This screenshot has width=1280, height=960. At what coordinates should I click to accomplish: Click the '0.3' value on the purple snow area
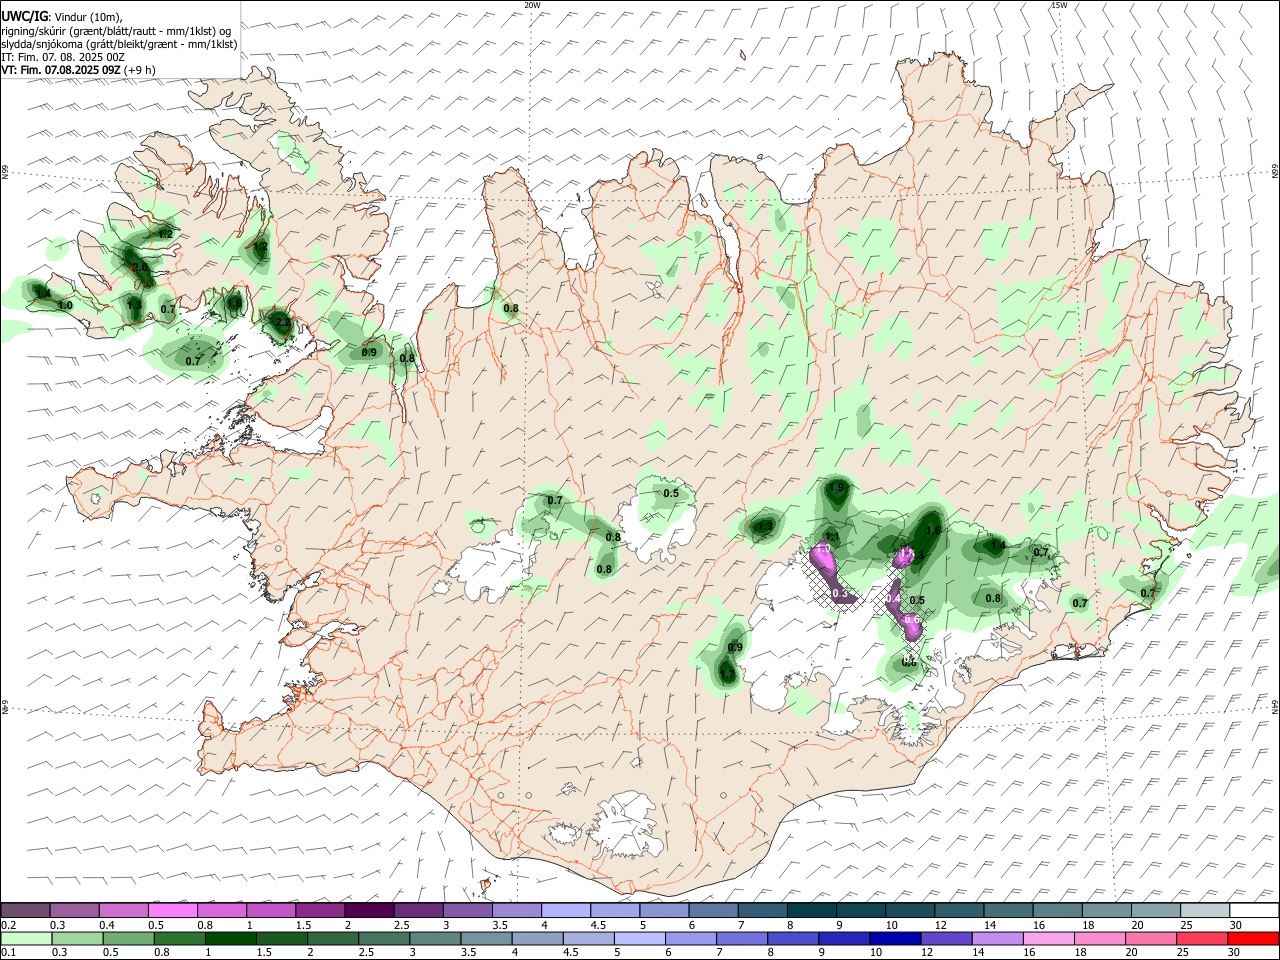pos(840,595)
